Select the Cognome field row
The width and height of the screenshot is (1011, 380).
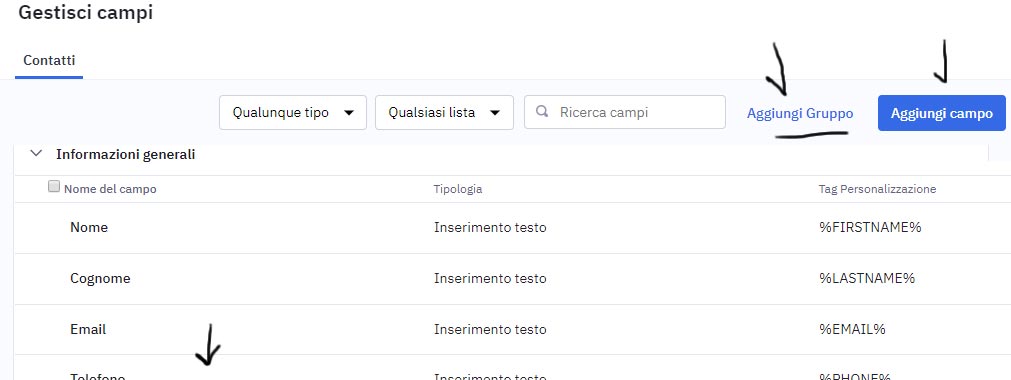pyautogui.click(x=513, y=279)
